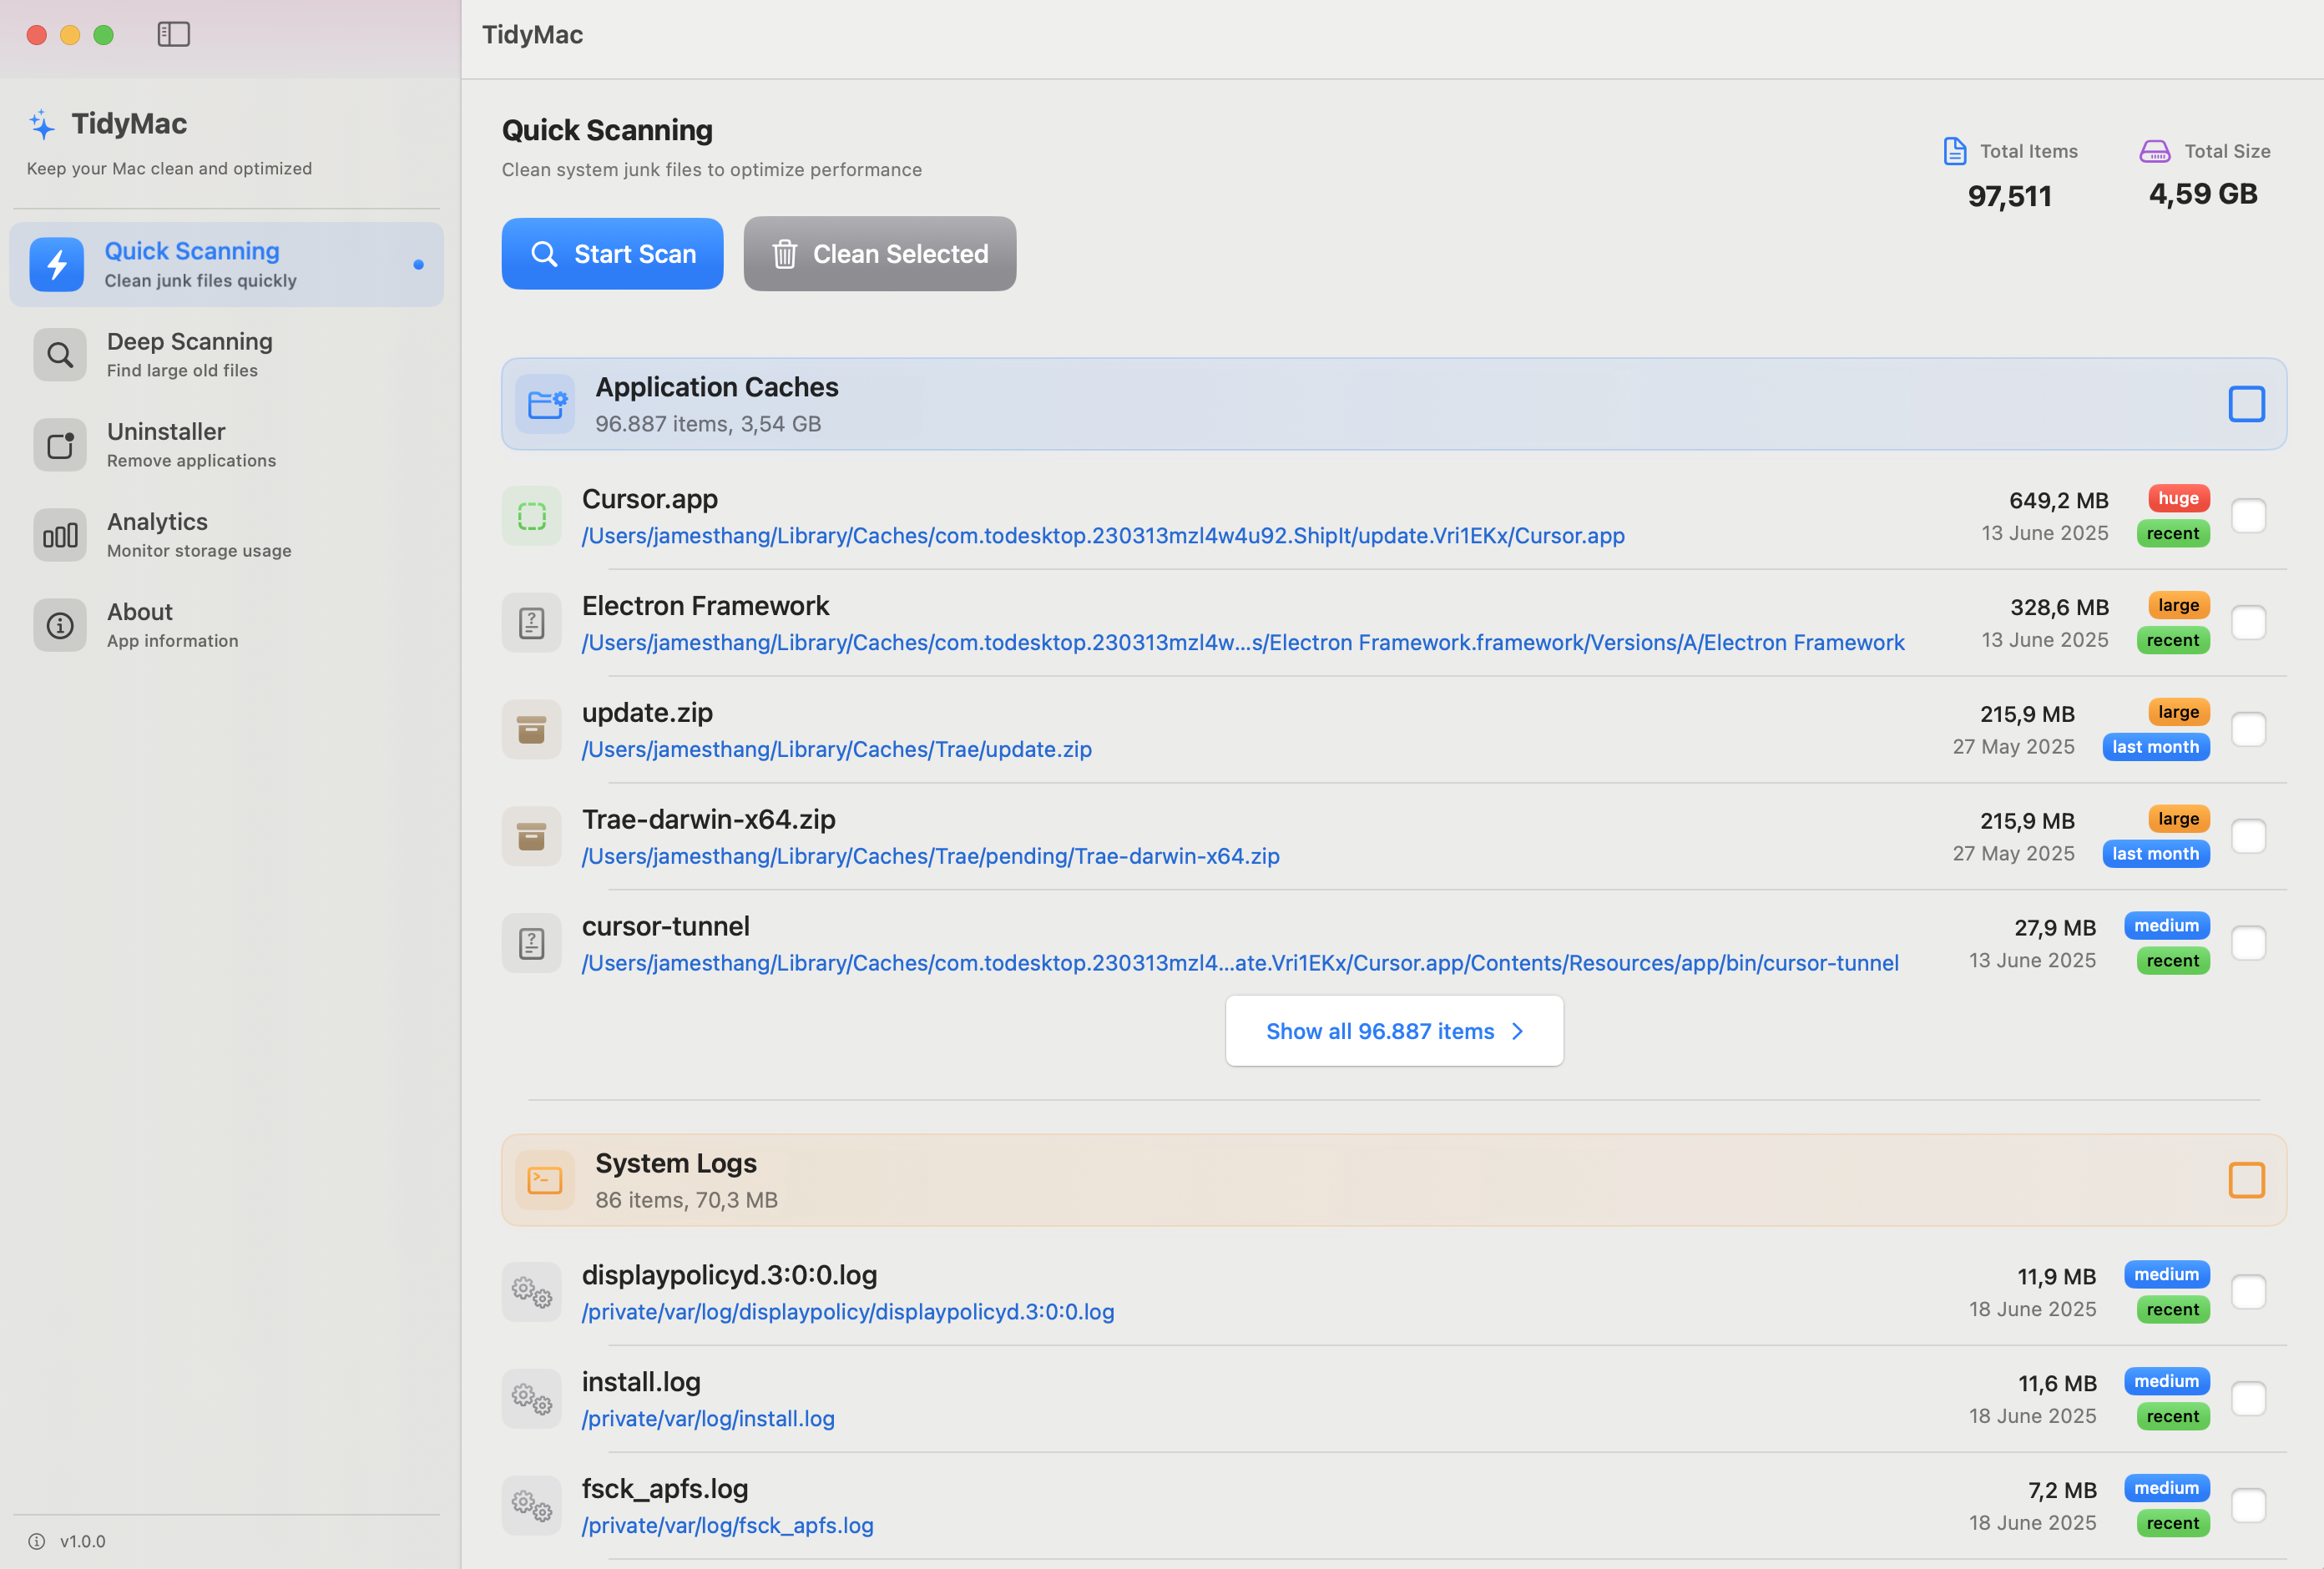This screenshot has width=2324, height=1569.
Task: Click the Clean Selected button
Action: pos(879,254)
